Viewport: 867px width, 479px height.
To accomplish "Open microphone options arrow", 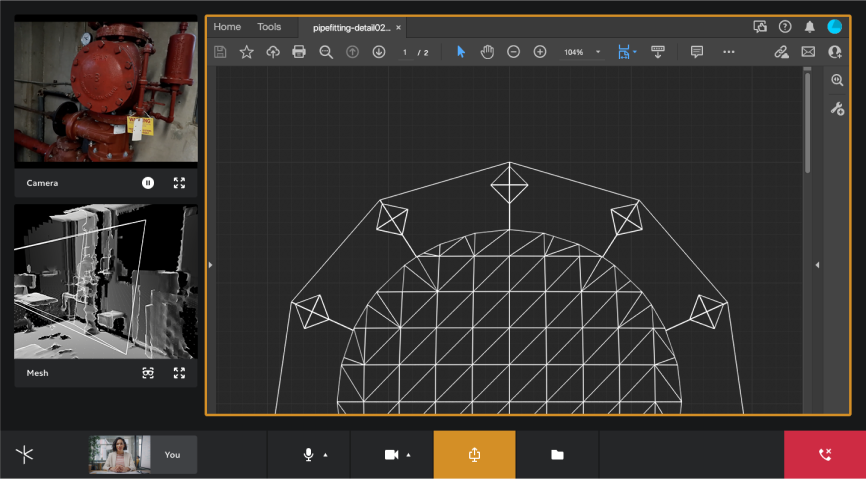I will click(325, 455).
